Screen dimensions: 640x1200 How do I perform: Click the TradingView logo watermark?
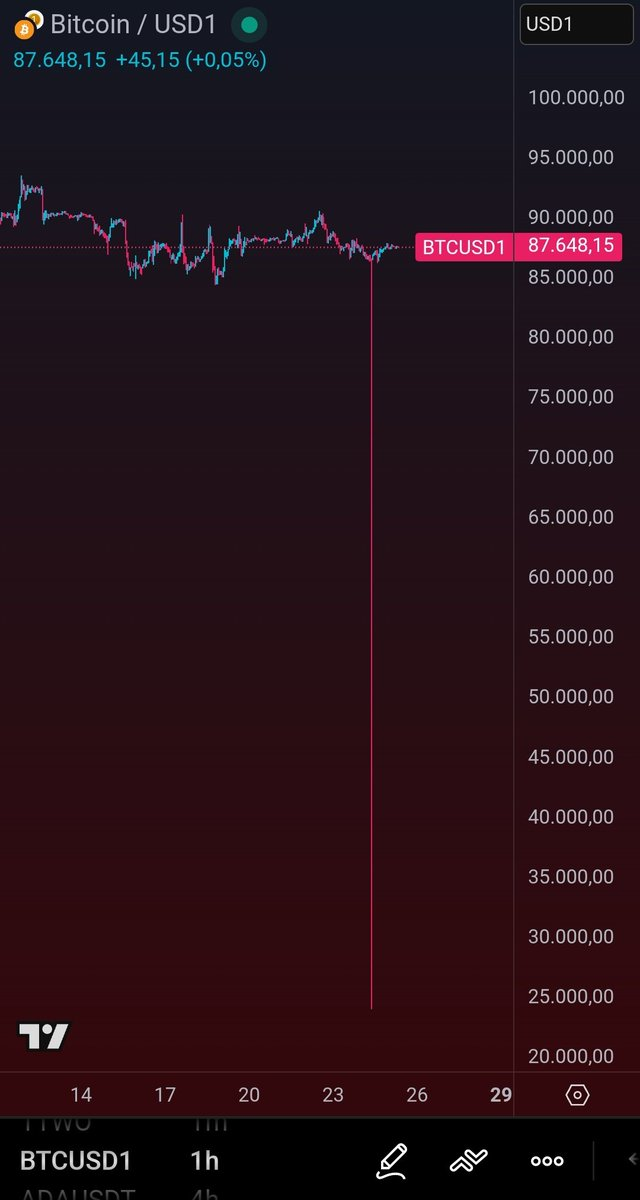pos(42,1037)
